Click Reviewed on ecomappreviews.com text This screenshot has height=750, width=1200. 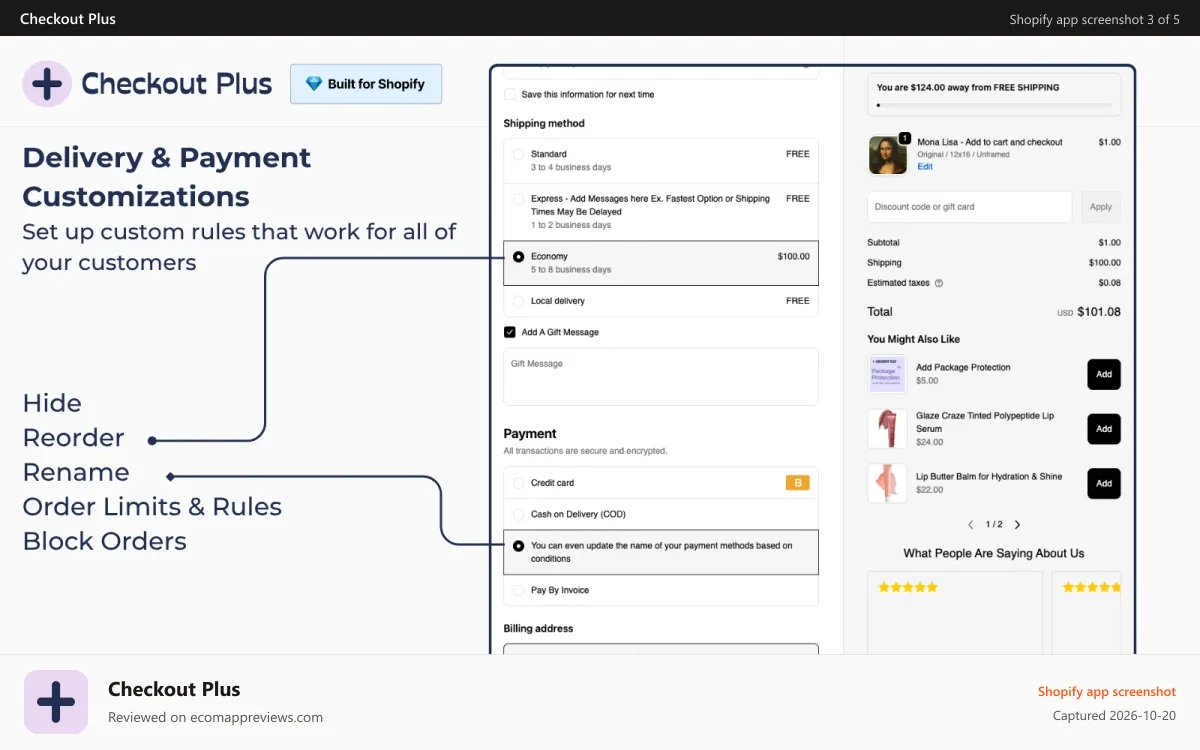[216, 717]
